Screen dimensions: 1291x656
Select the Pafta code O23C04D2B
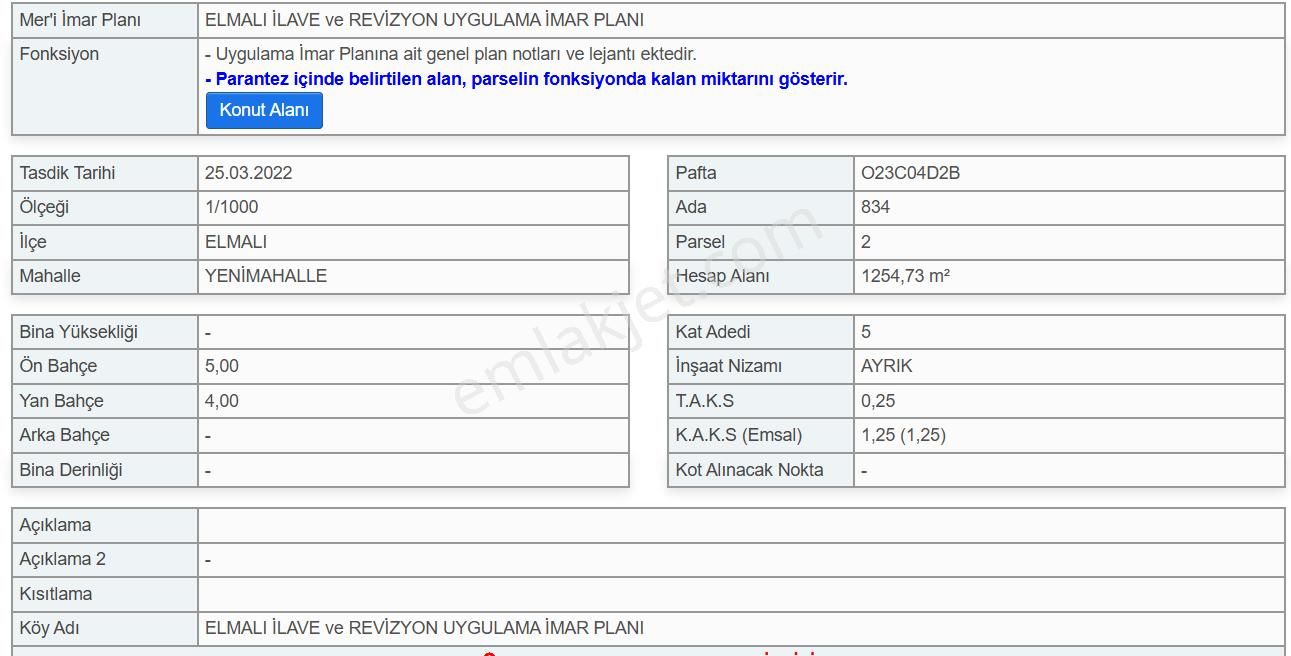click(x=910, y=173)
